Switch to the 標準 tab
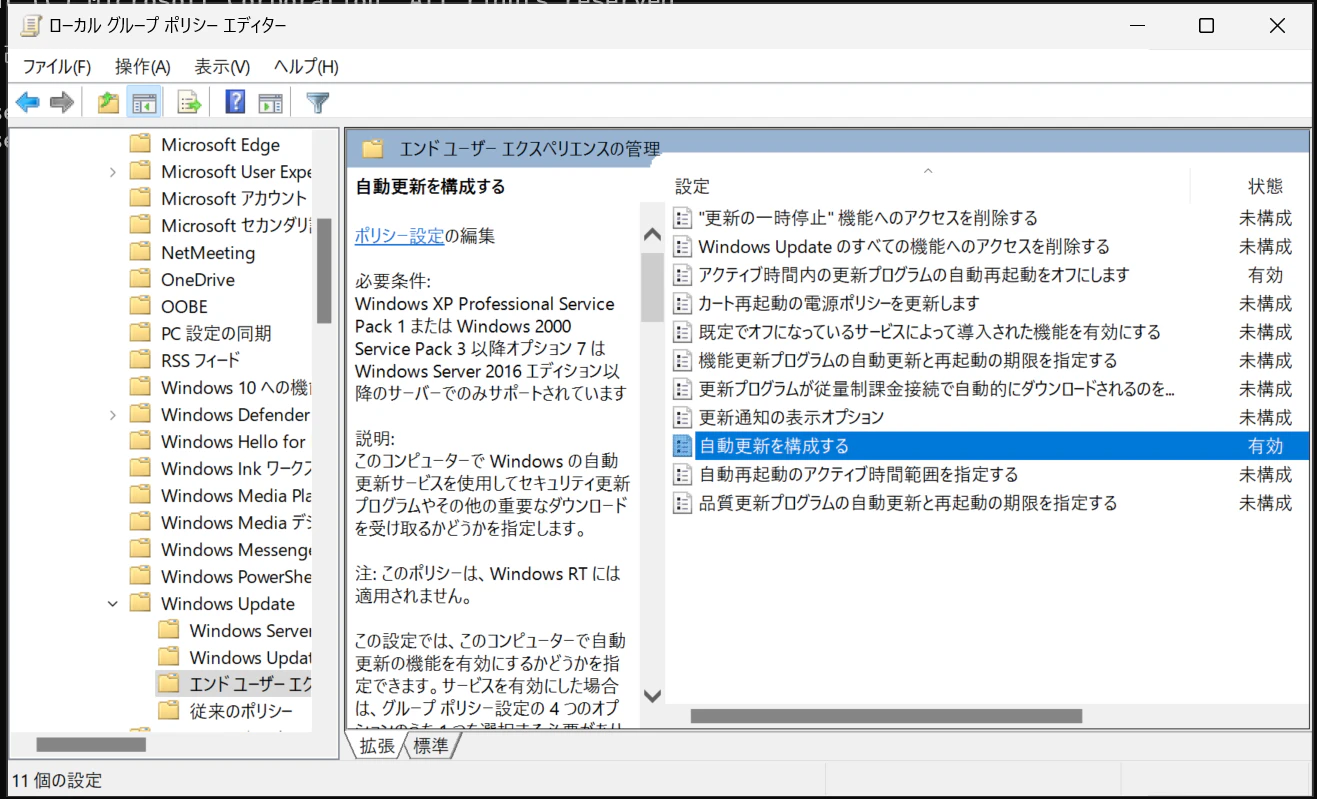1317x799 pixels. pos(431,746)
